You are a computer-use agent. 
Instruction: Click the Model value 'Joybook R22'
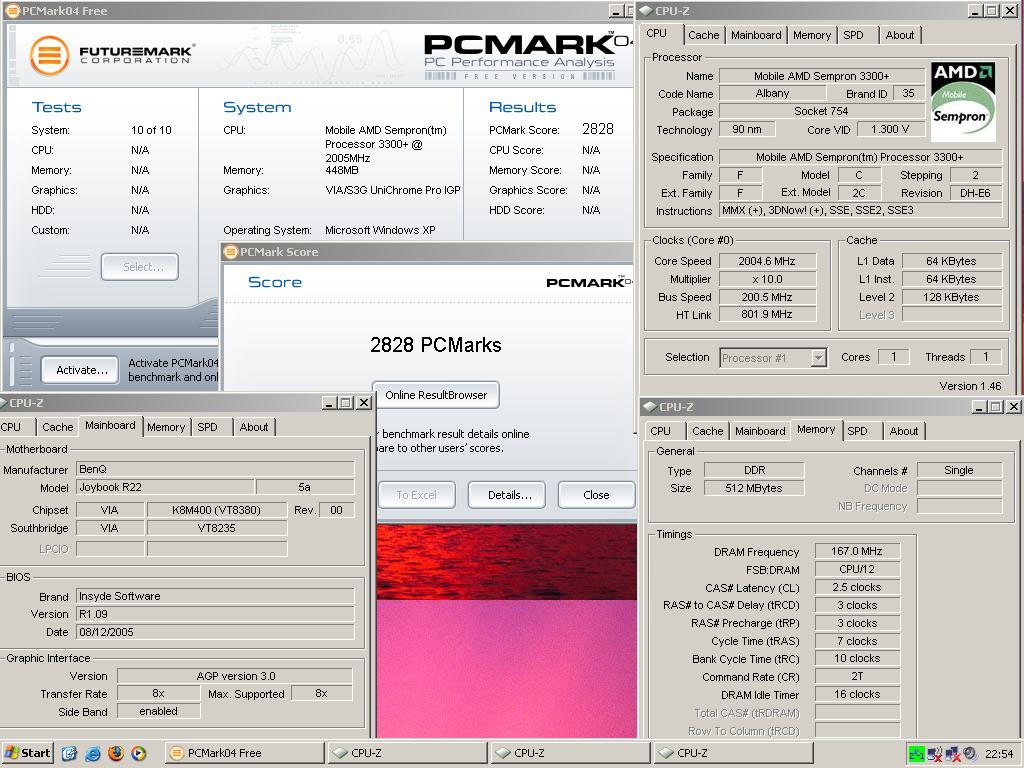tap(165, 487)
